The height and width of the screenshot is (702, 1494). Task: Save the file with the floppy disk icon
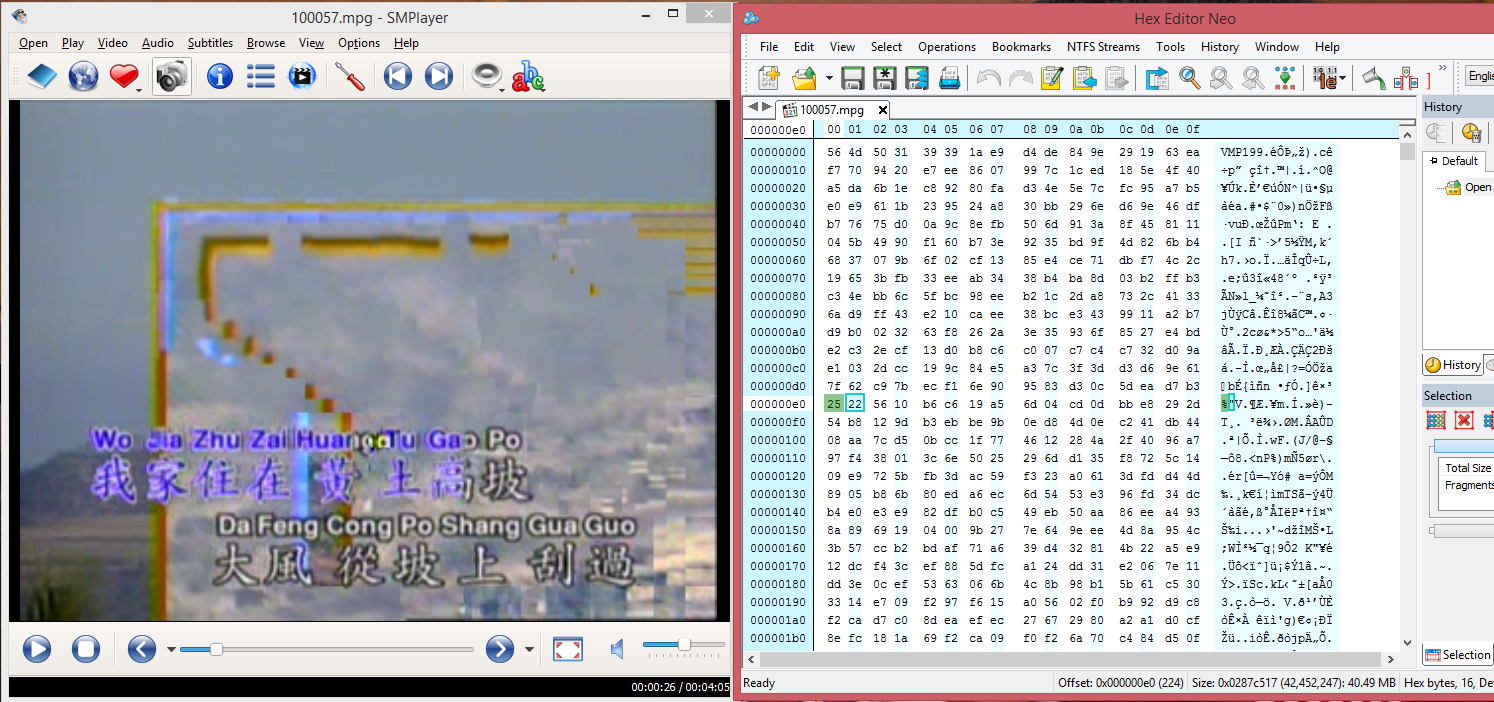(852, 77)
